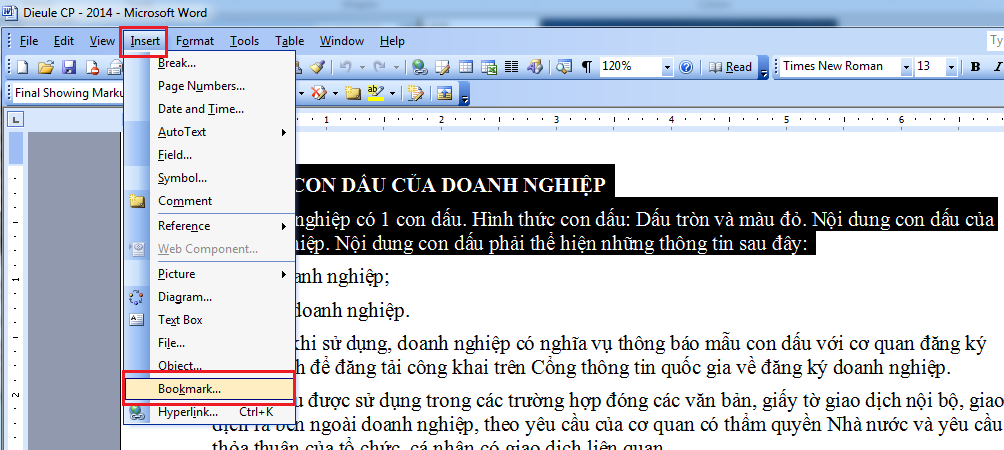Select Bookmark... from the Insert menu
This screenshot has height=450, width=1004.
pos(190,388)
